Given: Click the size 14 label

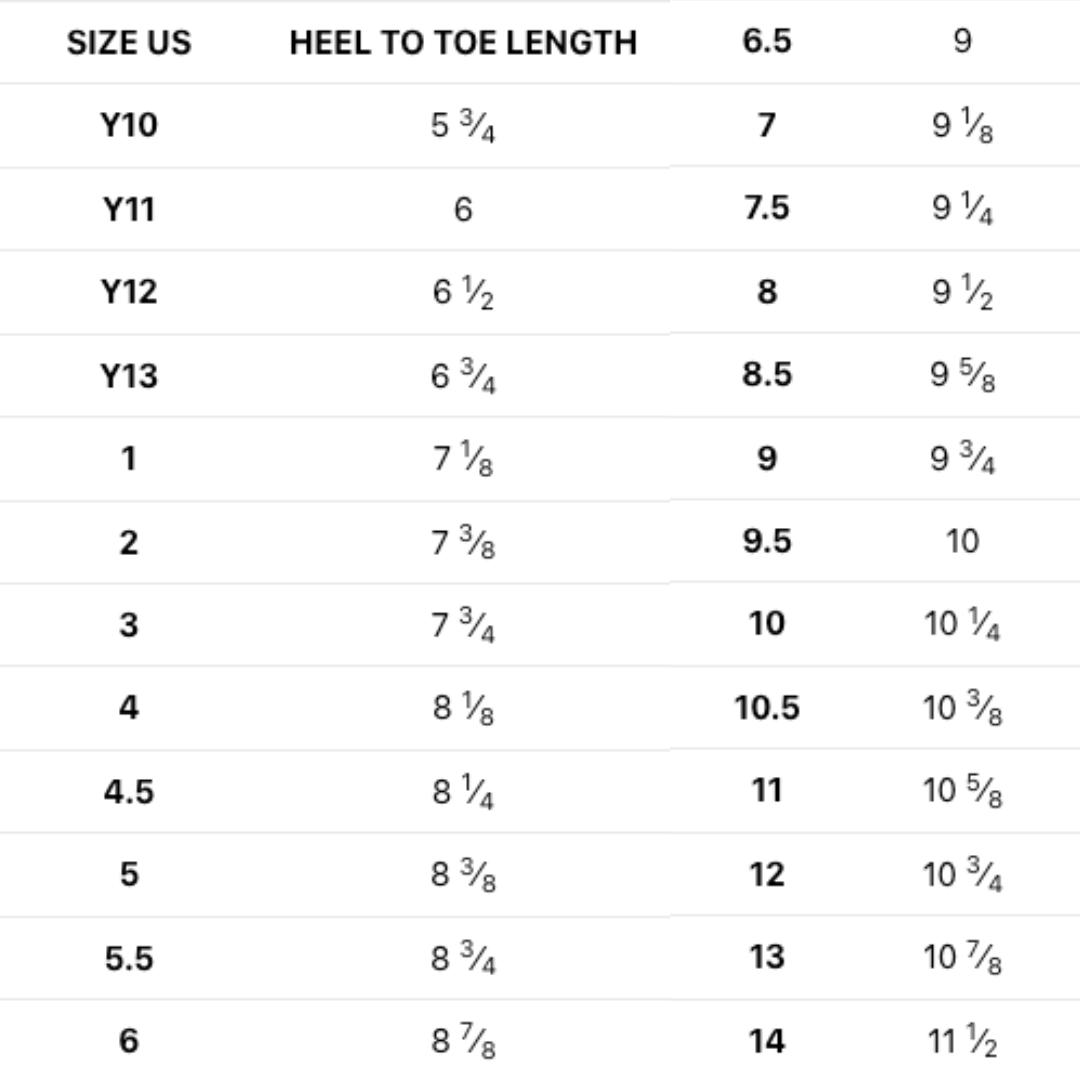Looking at the screenshot, I should (767, 1041).
